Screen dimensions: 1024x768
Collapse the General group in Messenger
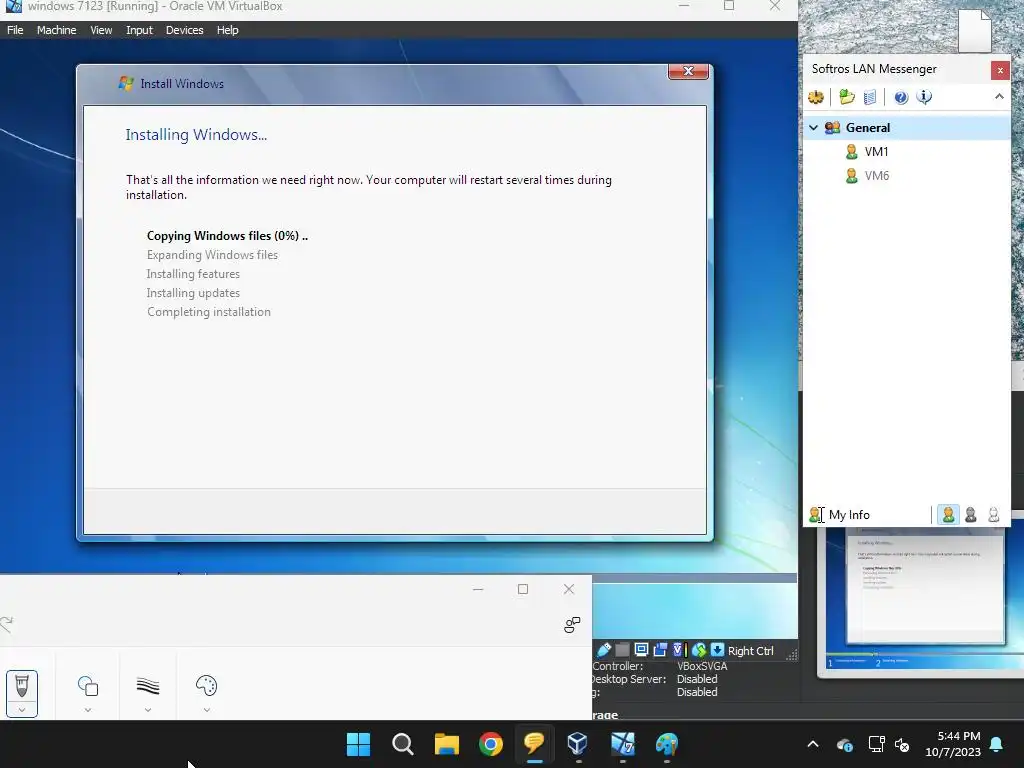pyautogui.click(x=814, y=128)
